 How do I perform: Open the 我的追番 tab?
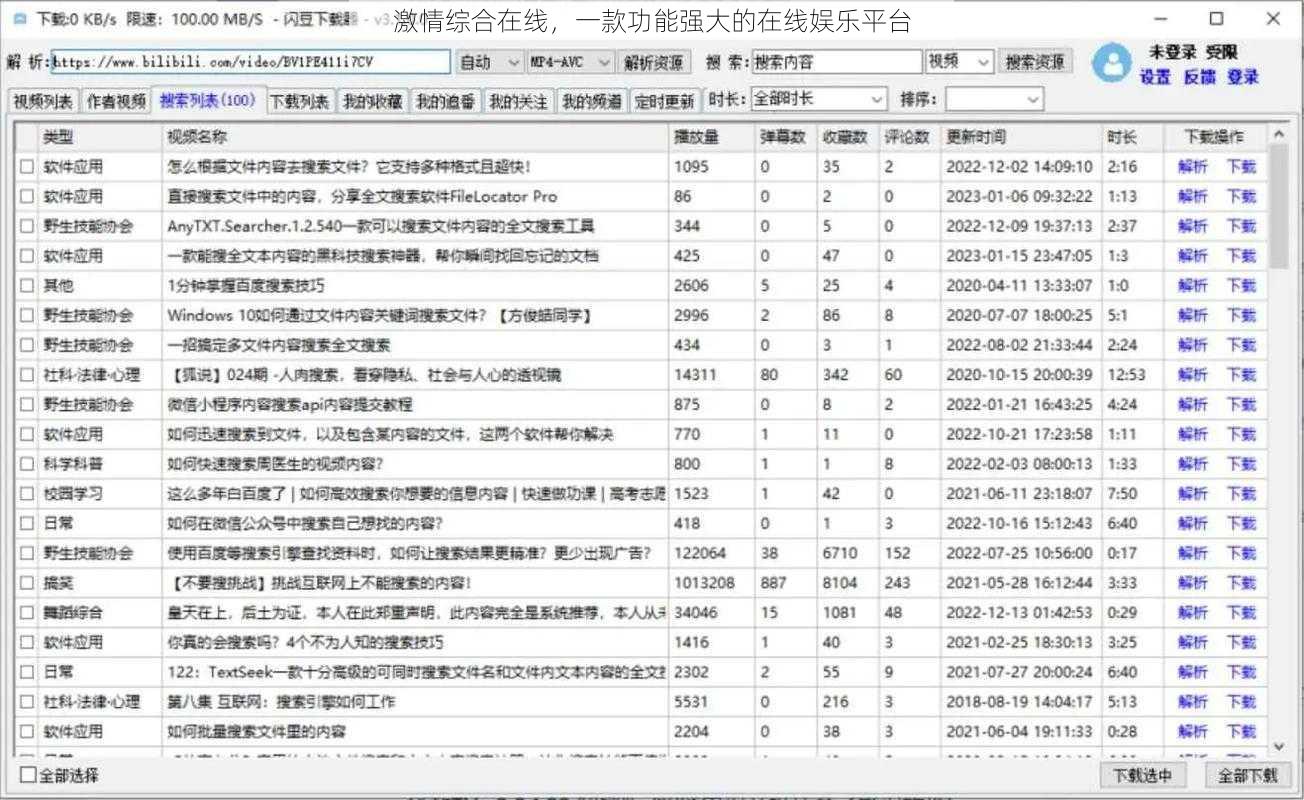click(445, 101)
